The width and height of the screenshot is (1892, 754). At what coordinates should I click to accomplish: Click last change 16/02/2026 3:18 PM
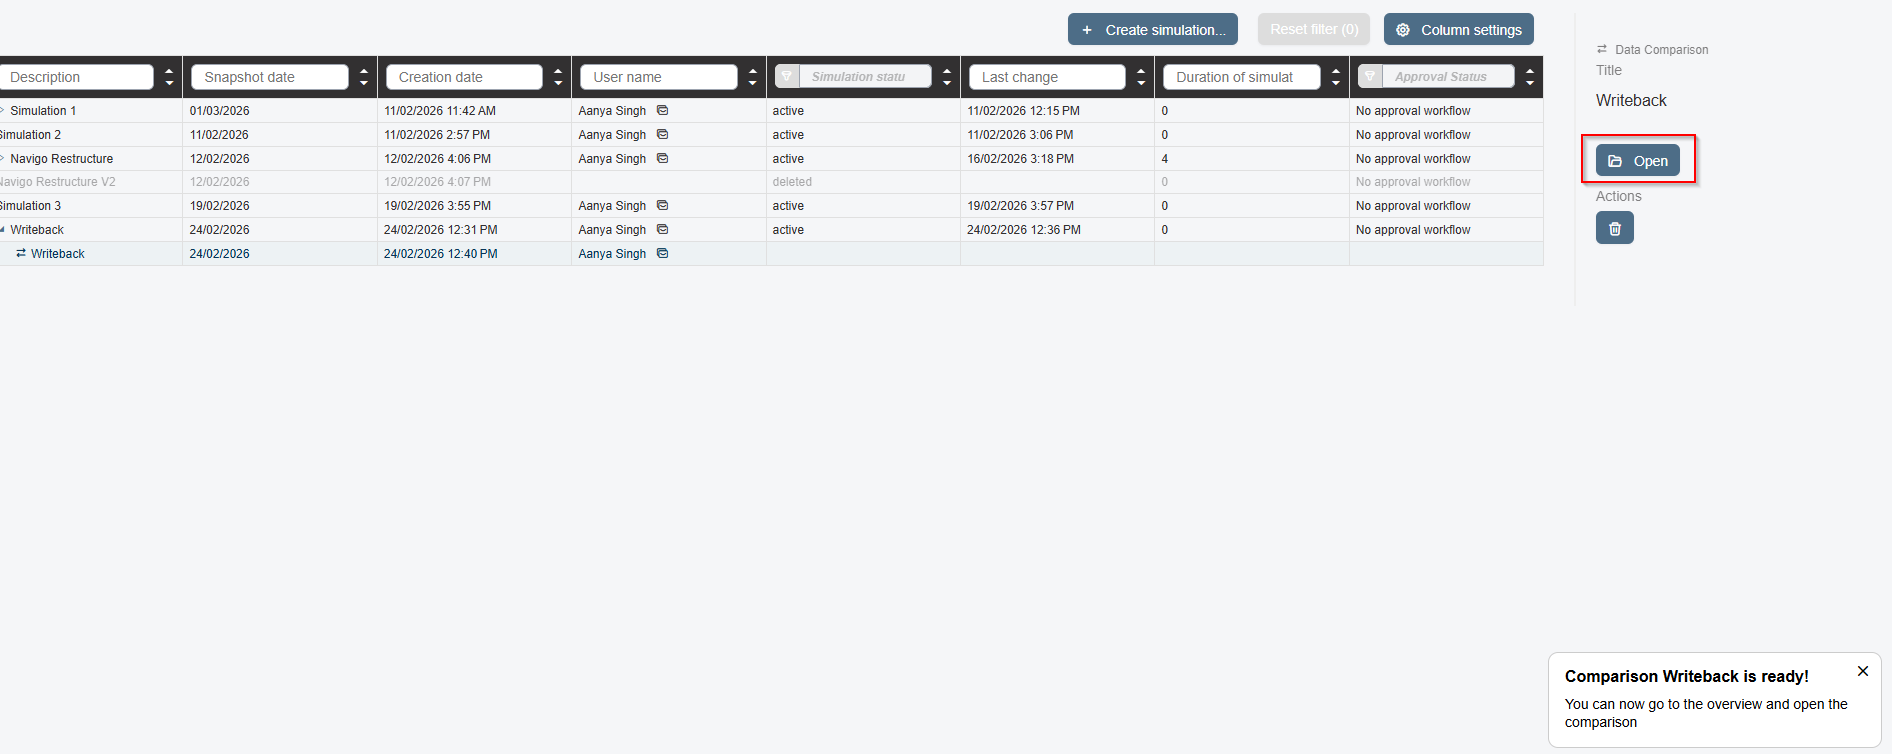(1020, 158)
